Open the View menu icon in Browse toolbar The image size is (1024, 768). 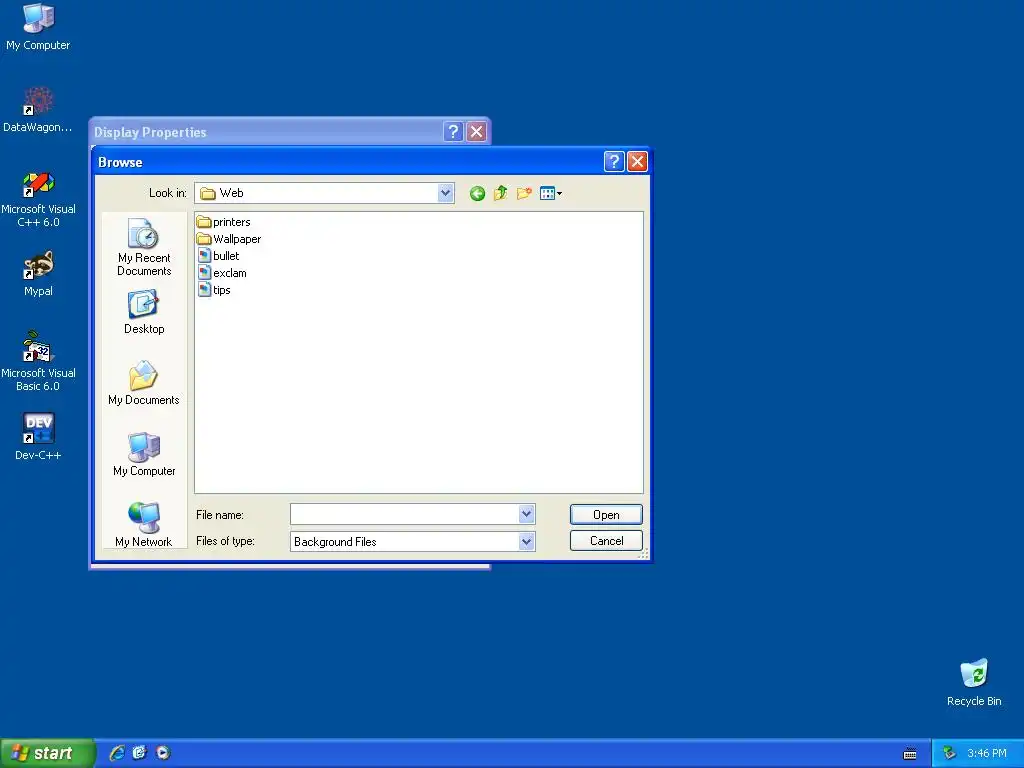click(x=551, y=193)
